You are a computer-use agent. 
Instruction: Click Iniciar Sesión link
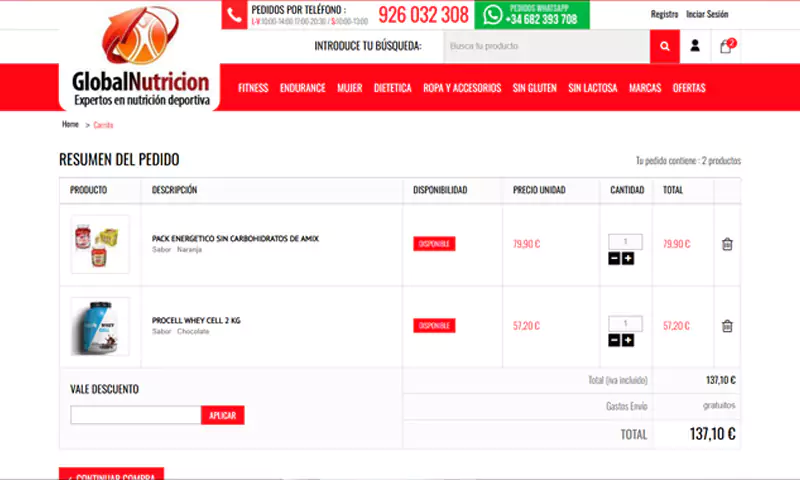pos(707,14)
